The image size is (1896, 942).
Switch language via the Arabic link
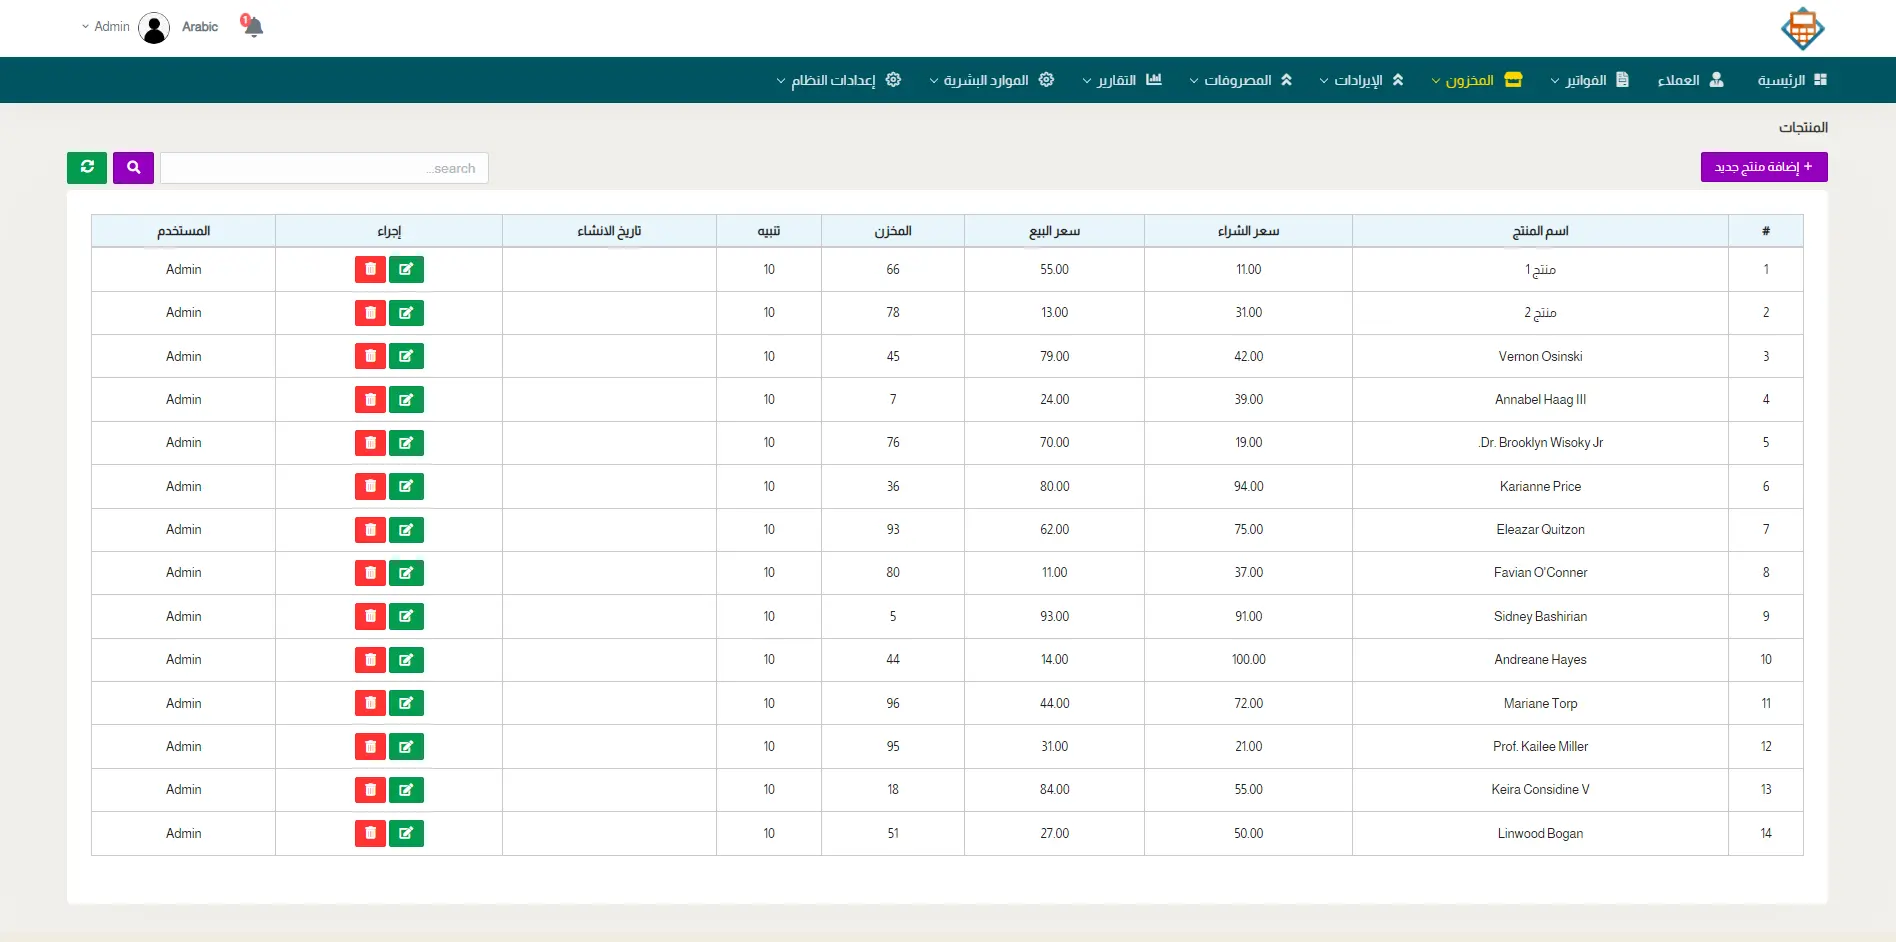[x=200, y=27]
